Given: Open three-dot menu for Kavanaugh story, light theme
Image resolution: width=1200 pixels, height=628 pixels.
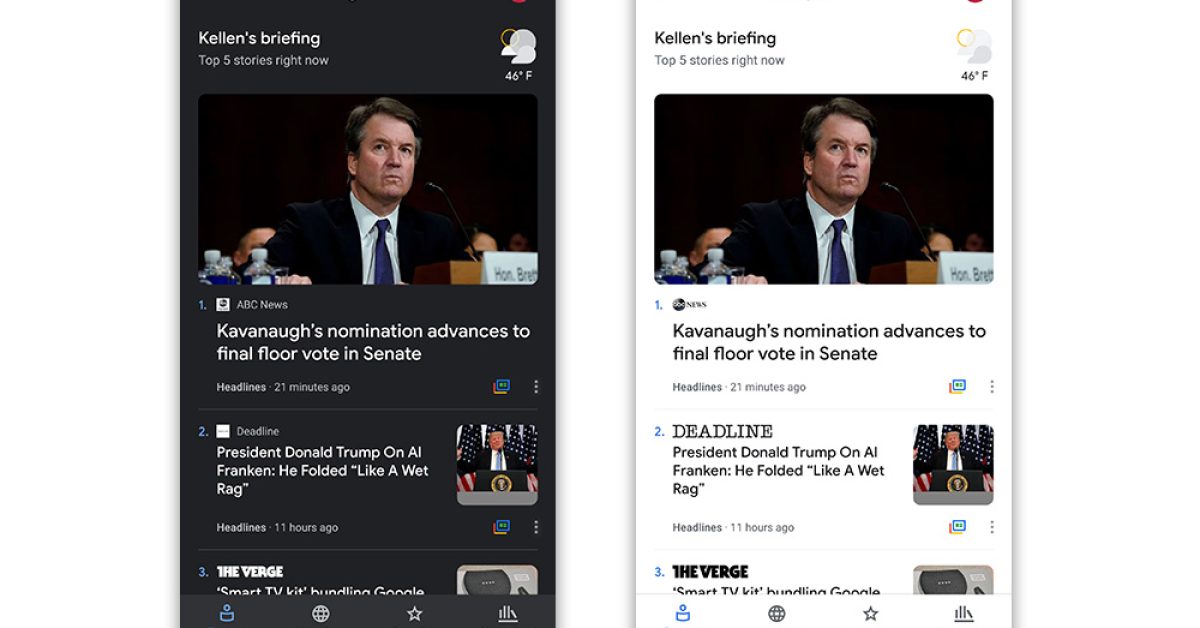Looking at the screenshot, I should [x=992, y=386].
